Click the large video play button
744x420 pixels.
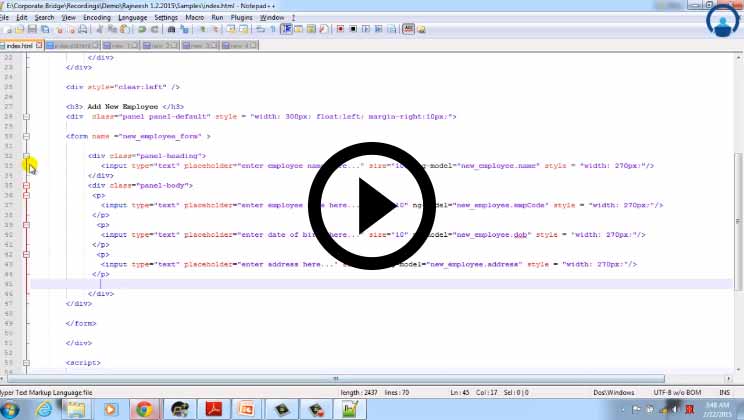[371, 205]
